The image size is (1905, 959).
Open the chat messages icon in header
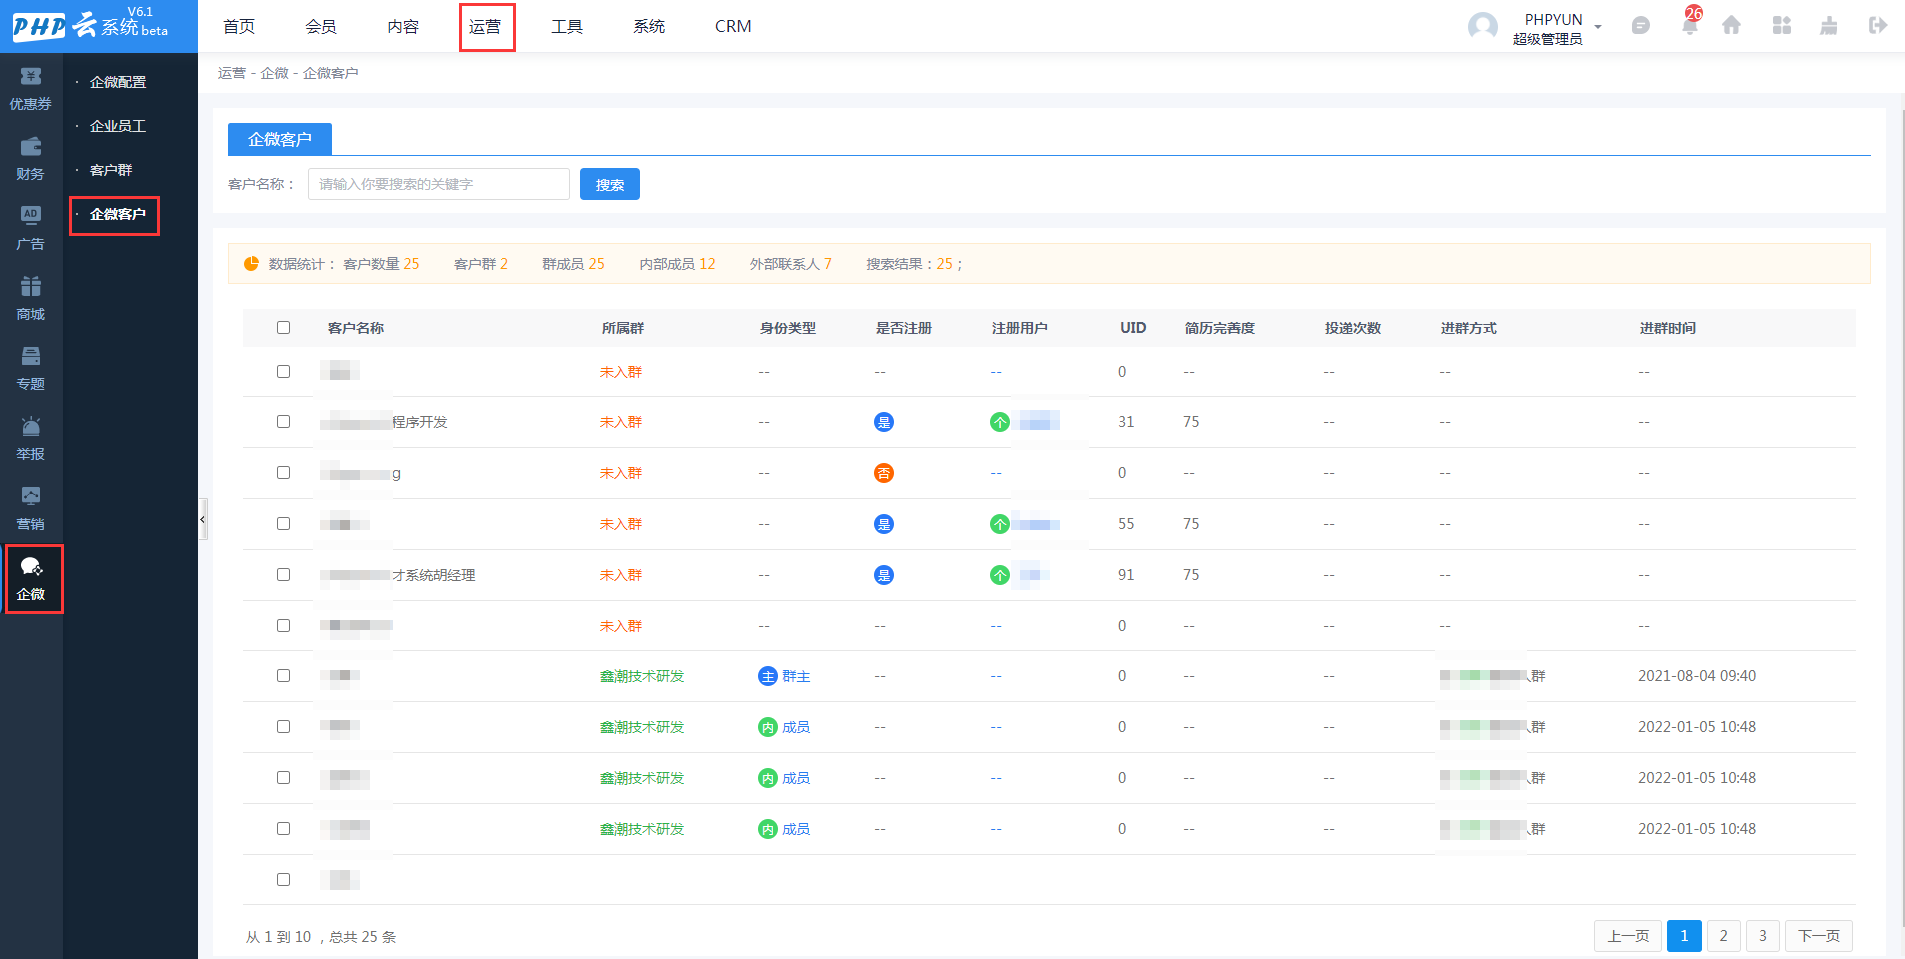(x=1640, y=26)
